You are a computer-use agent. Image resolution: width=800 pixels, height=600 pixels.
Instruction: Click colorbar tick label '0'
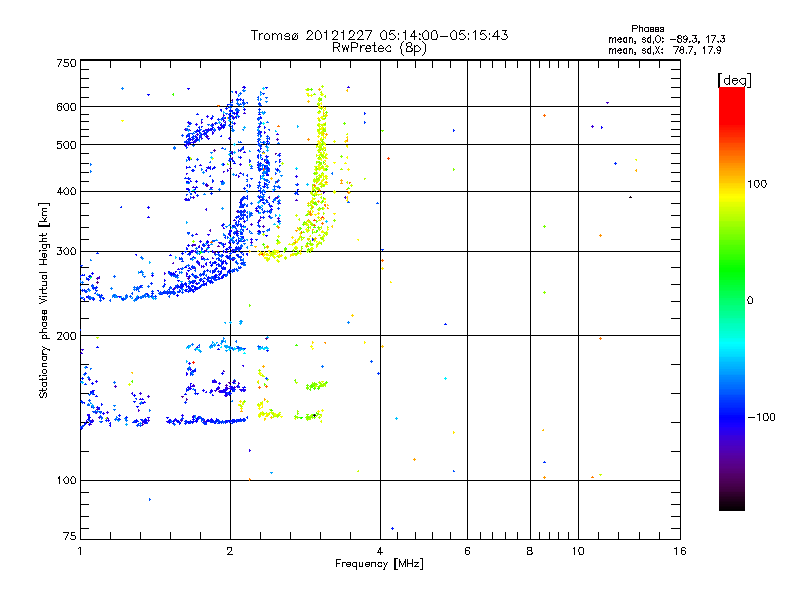(750, 301)
